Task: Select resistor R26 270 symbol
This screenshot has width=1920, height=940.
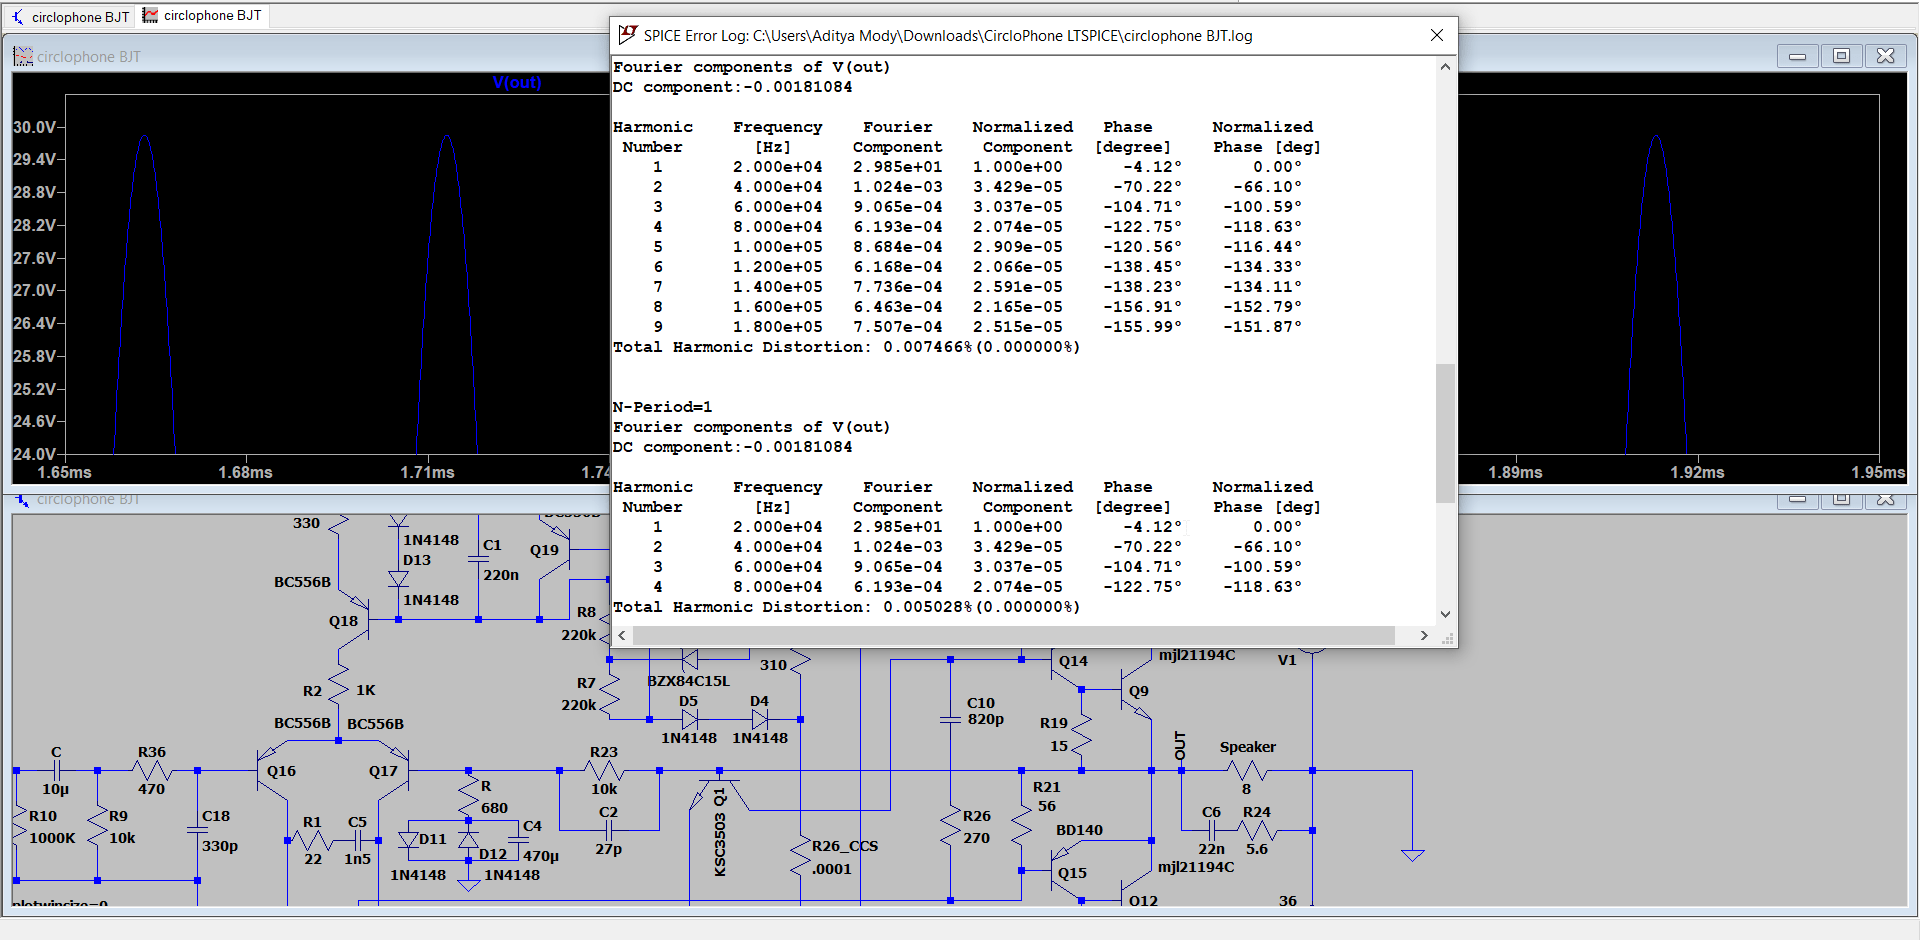Action: 950,826
